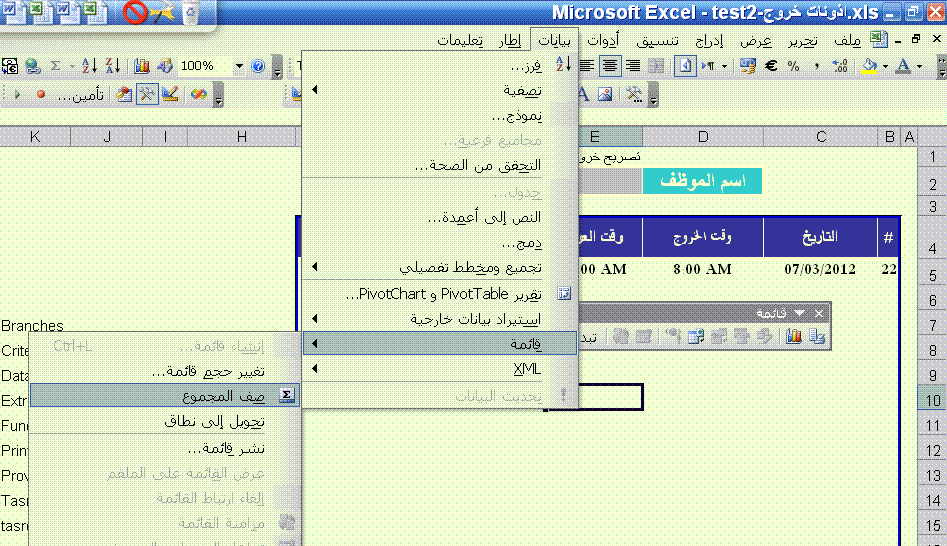Toggle the Control Toolbox icon

[147, 94]
